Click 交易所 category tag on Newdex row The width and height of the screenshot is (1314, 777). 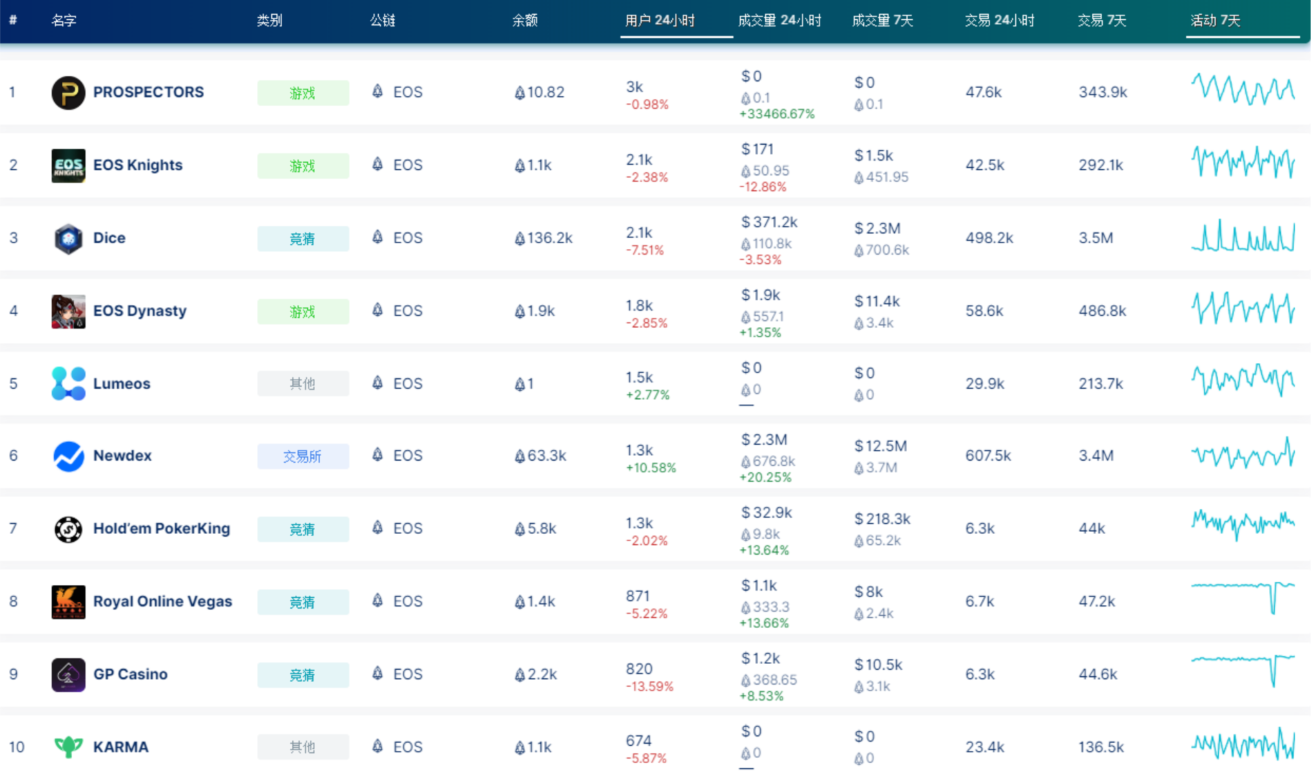[303, 457]
